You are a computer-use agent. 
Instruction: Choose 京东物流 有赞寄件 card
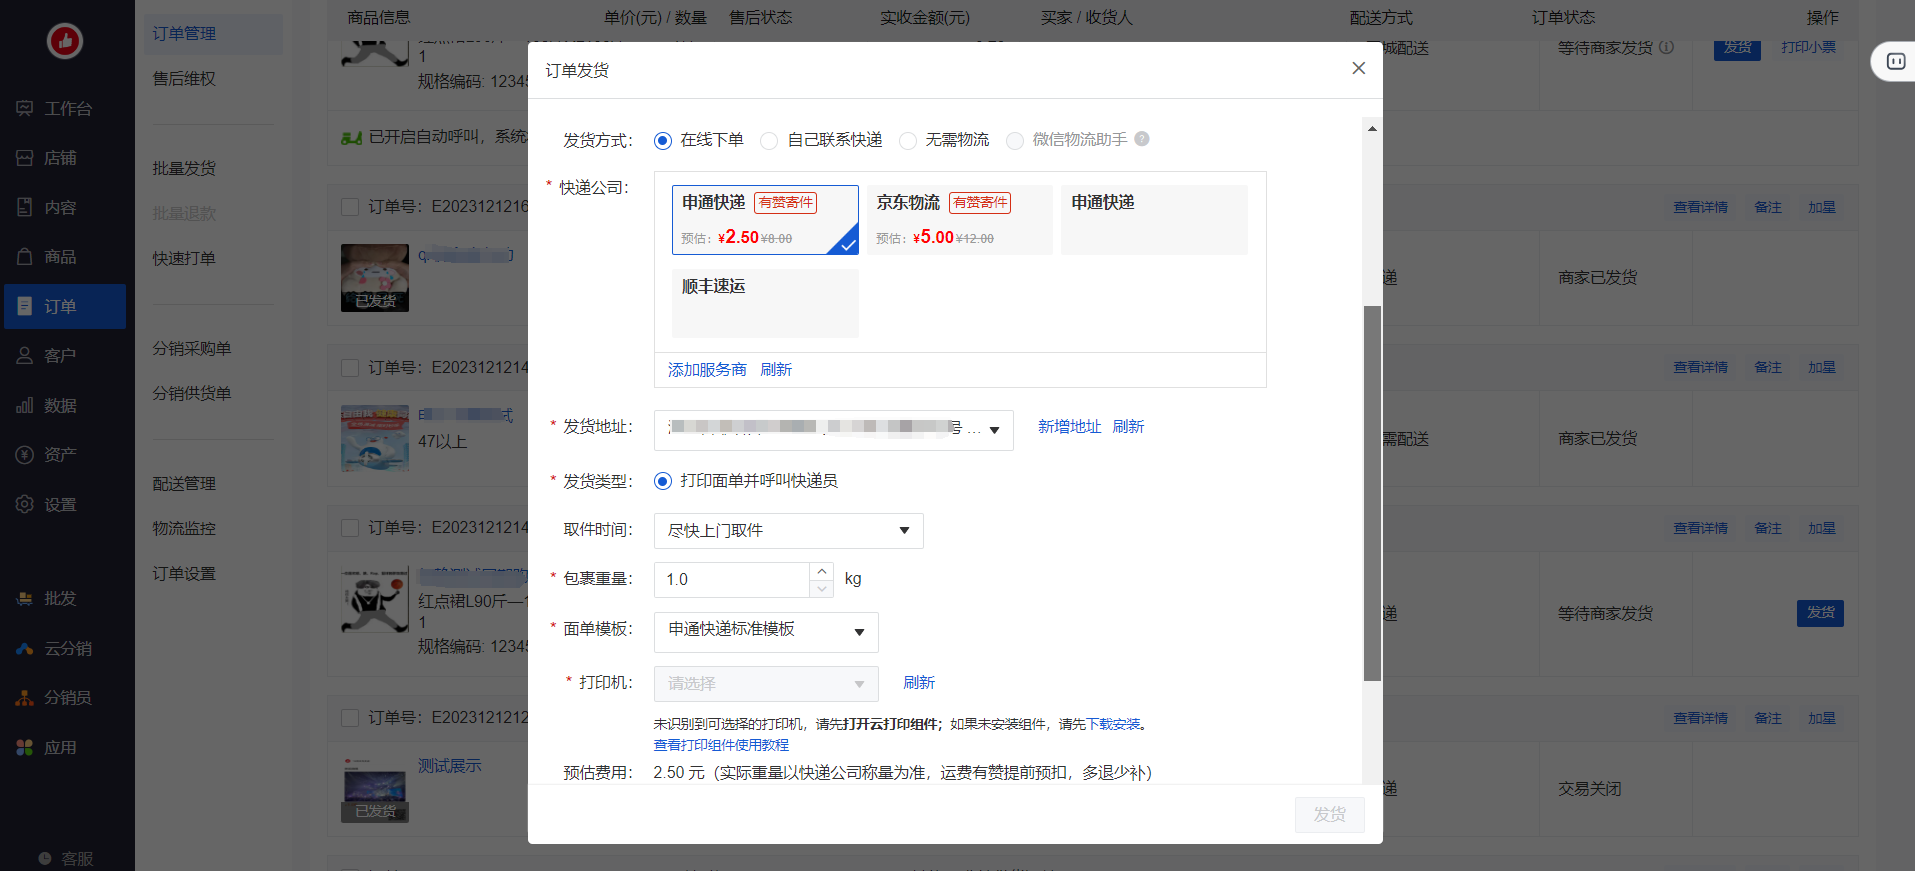pyautogui.click(x=959, y=219)
